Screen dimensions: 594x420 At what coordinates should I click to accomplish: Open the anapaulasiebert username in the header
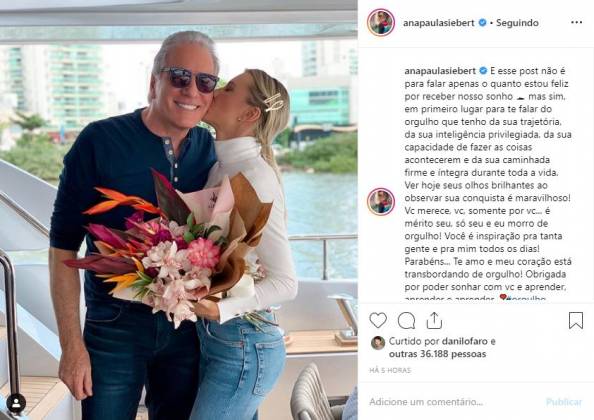click(x=439, y=23)
